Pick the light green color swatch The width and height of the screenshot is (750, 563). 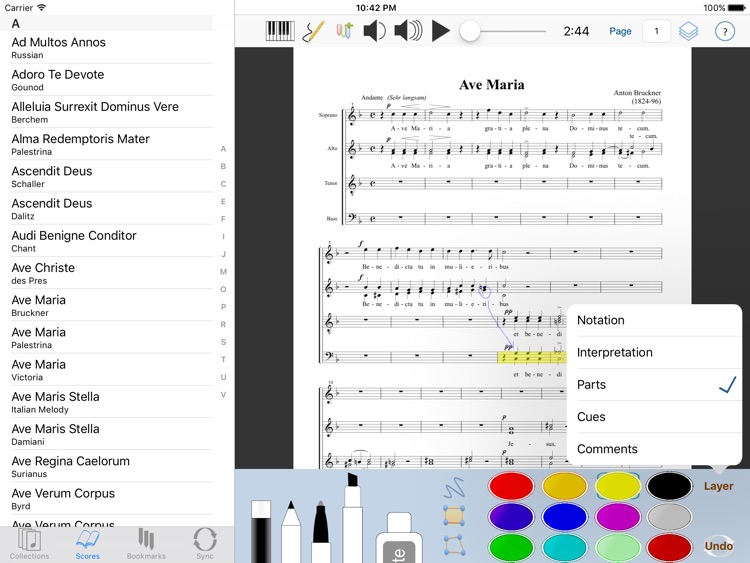(618, 548)
